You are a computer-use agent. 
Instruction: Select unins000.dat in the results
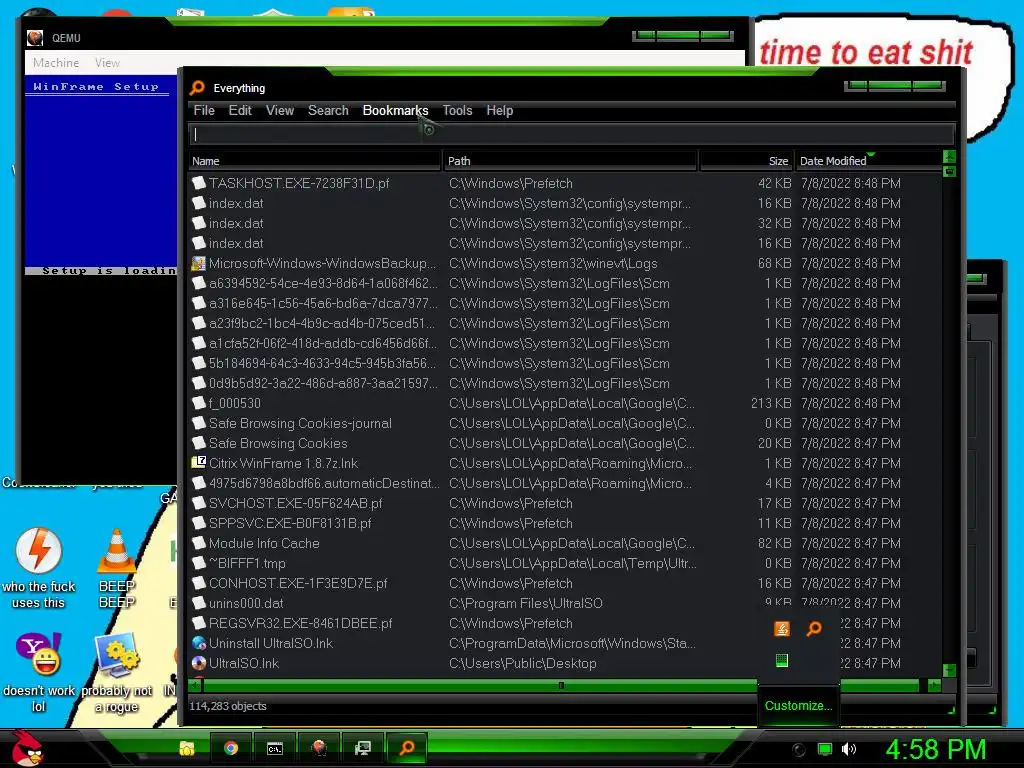(x=564, y=603)
